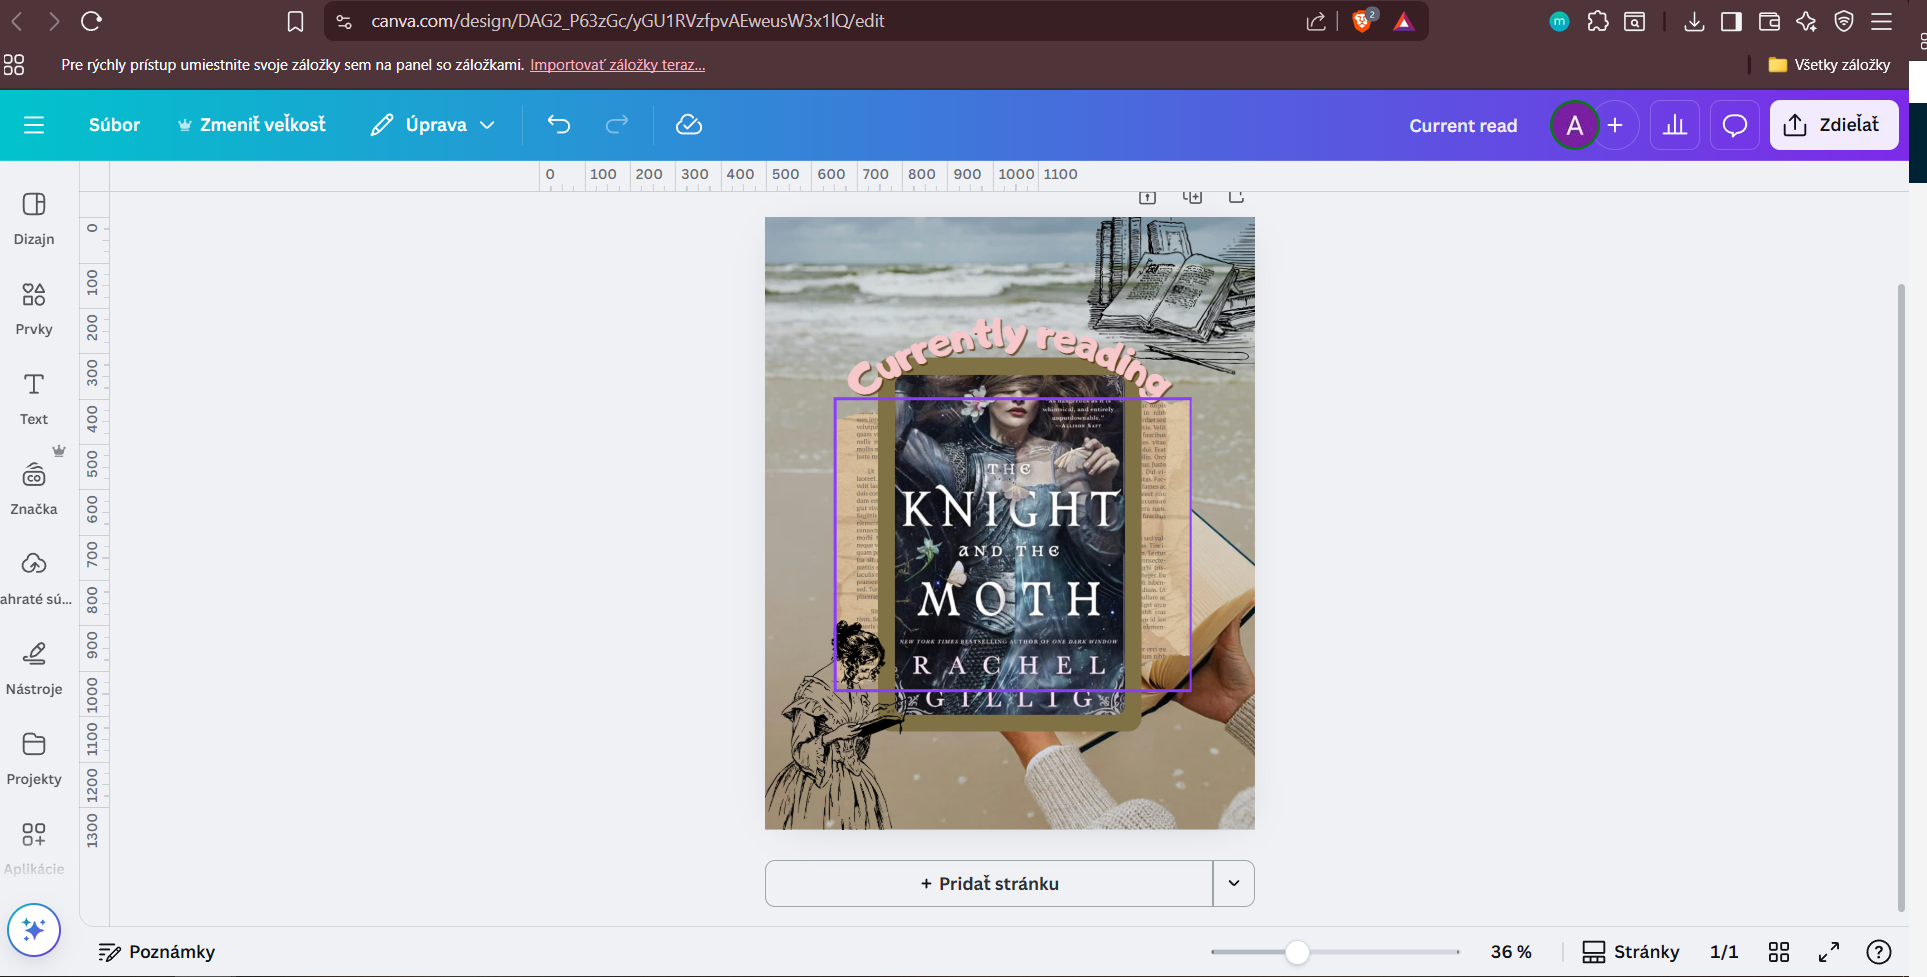
Task: Reload the browser page
Action: click(x=91, y=21)
